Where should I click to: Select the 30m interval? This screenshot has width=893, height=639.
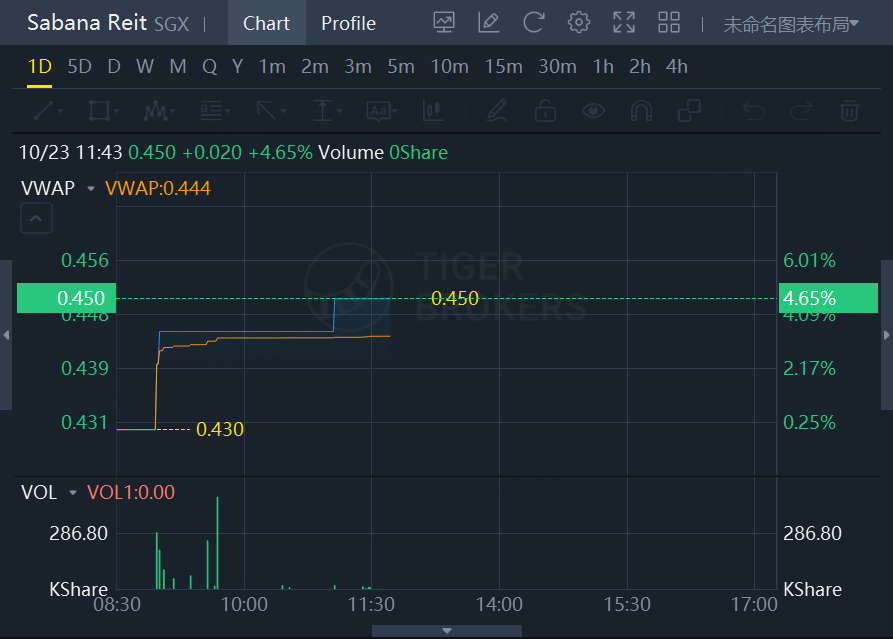pyautogui.click(x=558, y=67)
